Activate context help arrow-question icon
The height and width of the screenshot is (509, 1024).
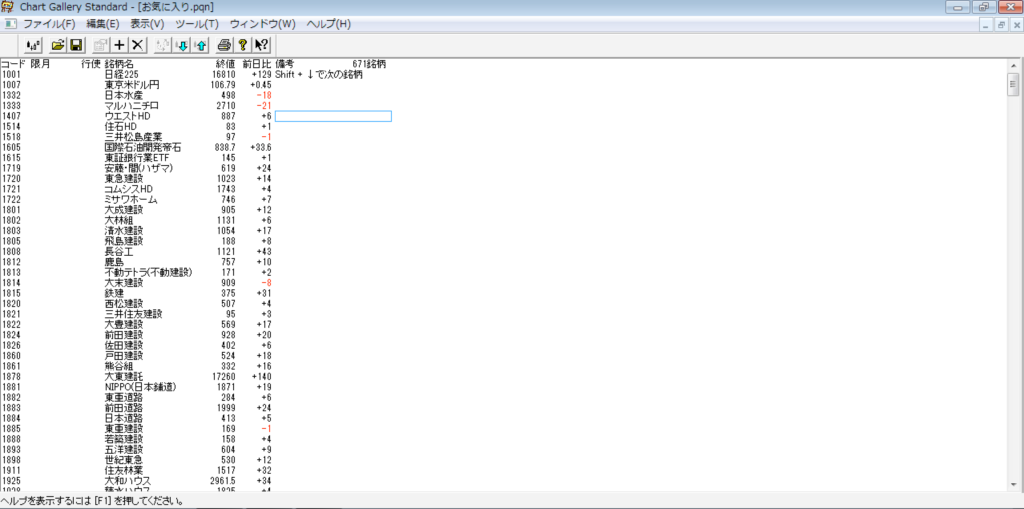261,45
